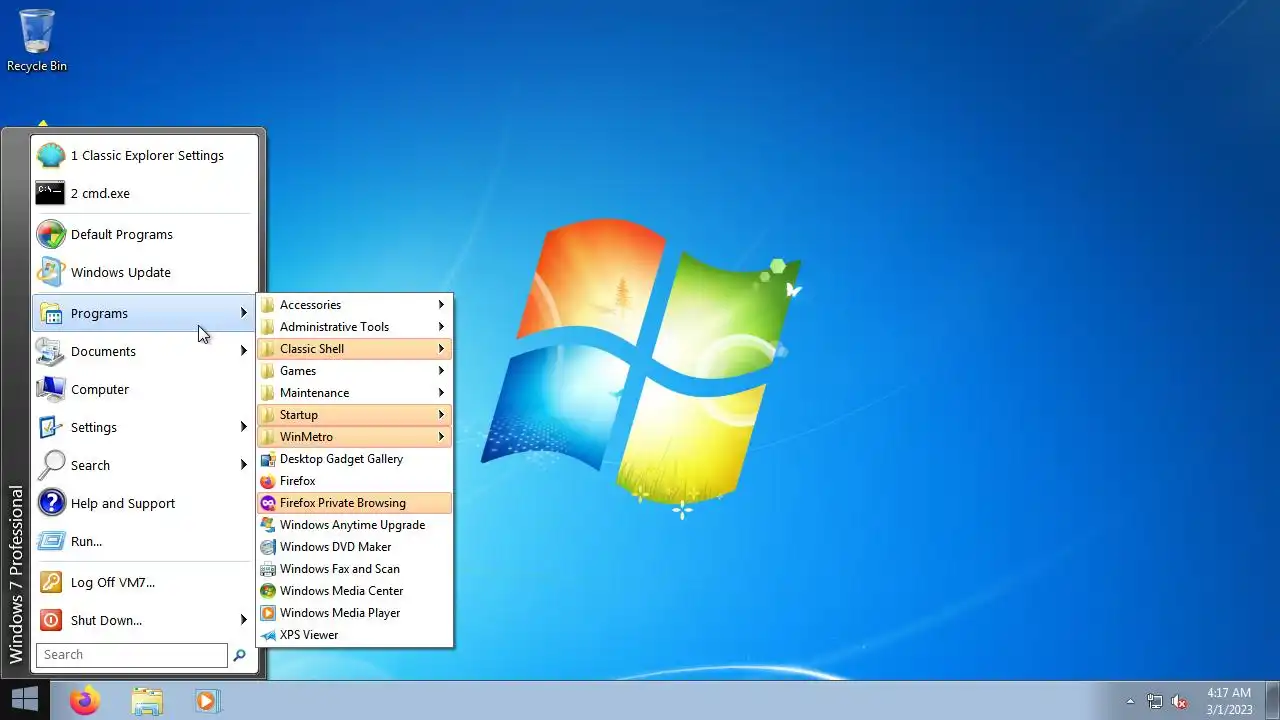Open the Programs menu entry
This screenshot has height=720, width=1280.
pyautogui.click(x=142, y=313)
